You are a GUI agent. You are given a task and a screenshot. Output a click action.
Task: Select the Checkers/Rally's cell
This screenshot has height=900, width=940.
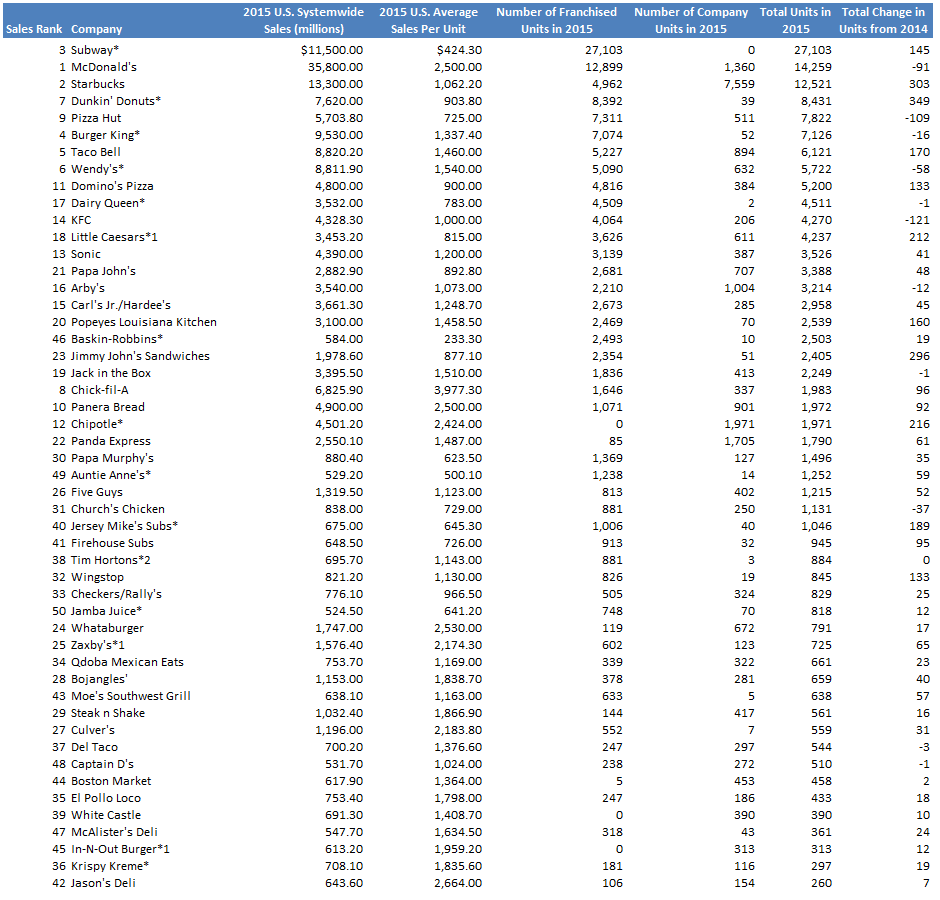coord(116,594)
